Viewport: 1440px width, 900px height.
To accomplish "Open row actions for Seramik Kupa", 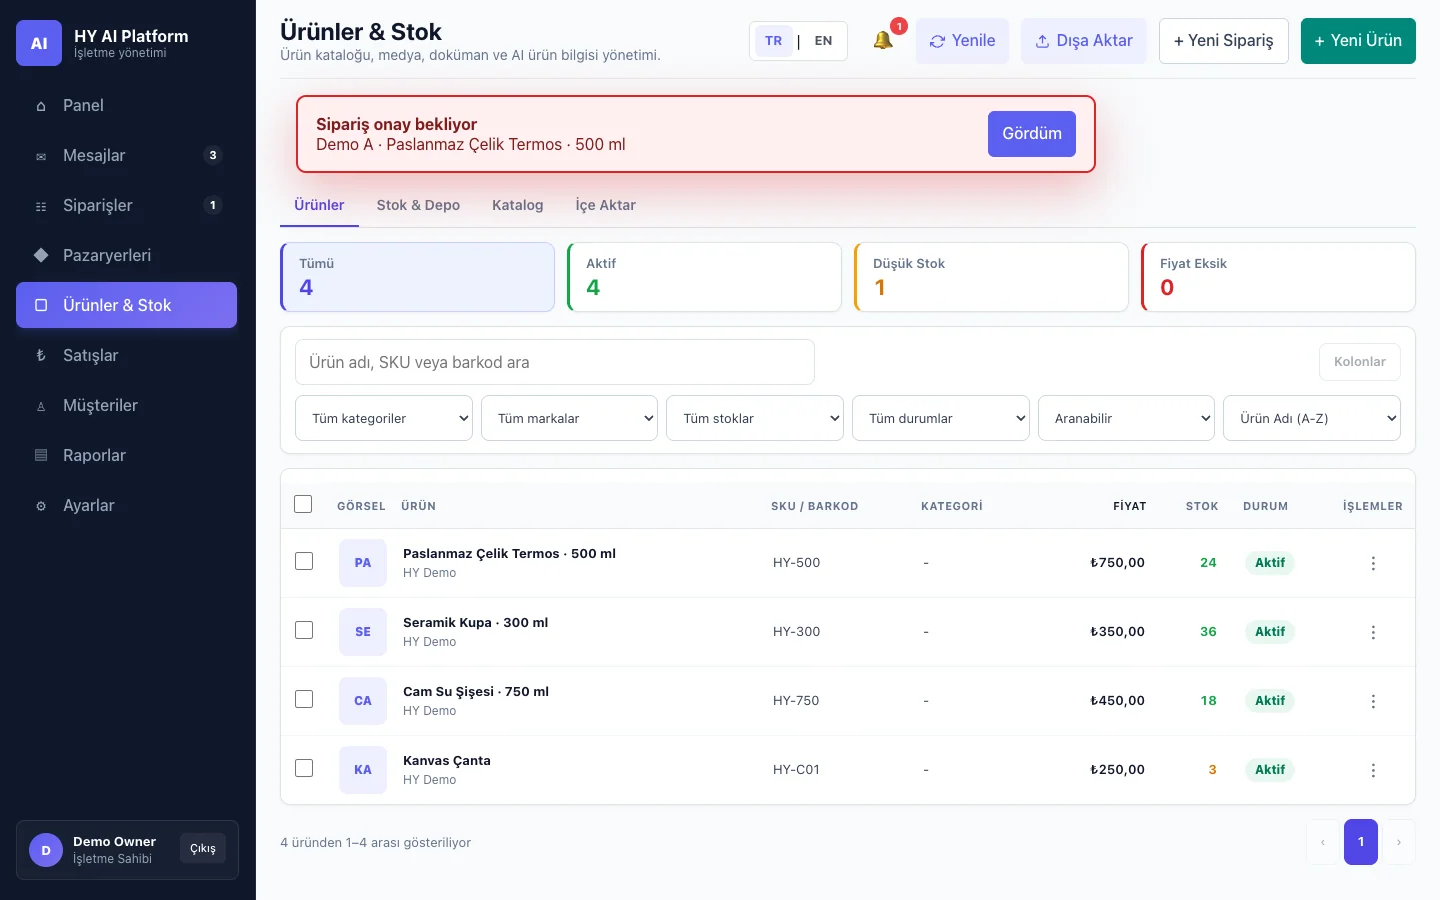I will [1373, 632].
